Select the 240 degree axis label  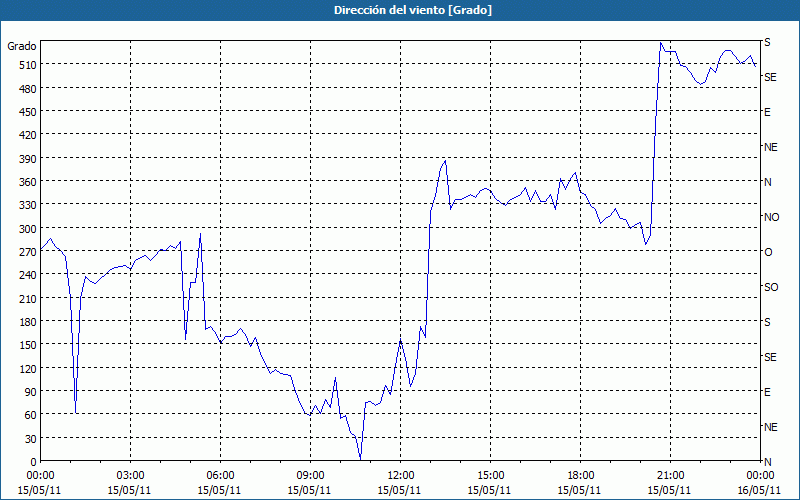tap(29, 275)
